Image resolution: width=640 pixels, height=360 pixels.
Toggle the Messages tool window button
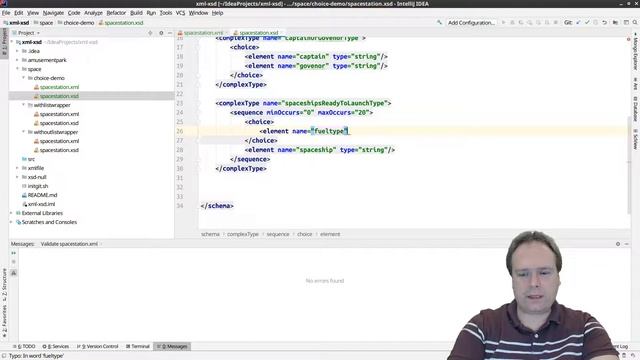pyautogui.click(x=172, y=346)
